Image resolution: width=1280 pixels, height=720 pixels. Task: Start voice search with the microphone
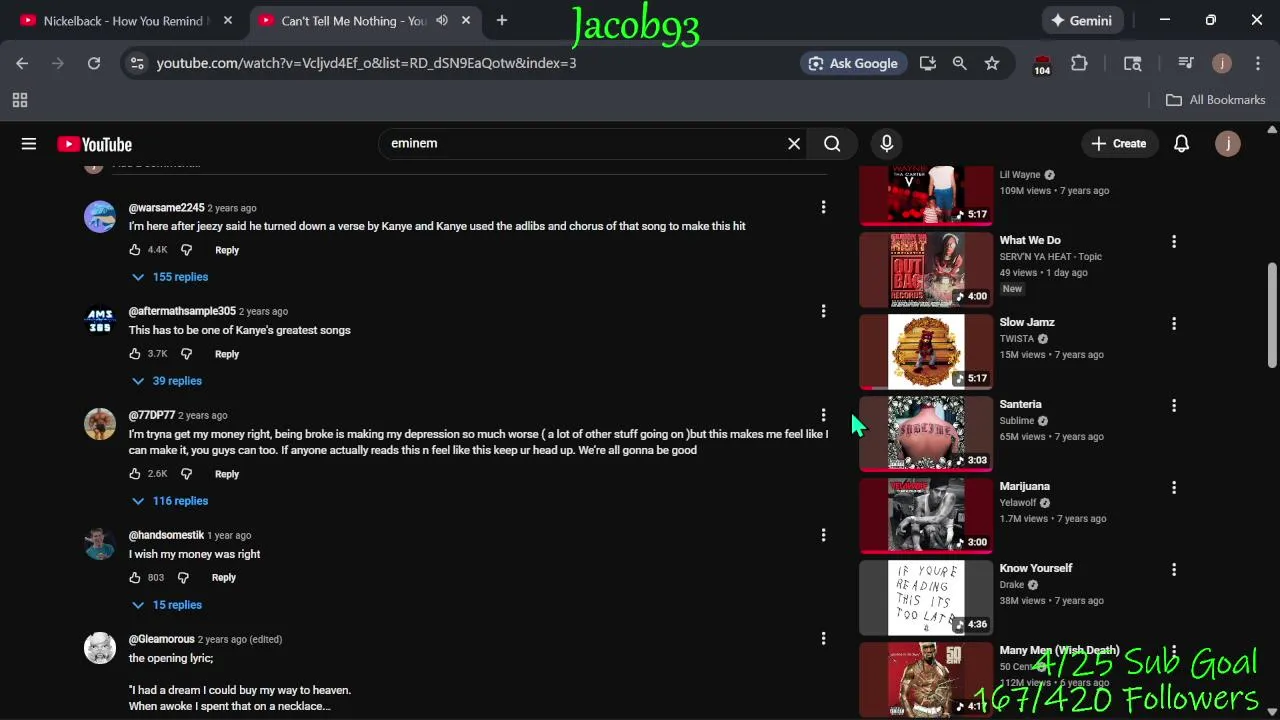886,144
